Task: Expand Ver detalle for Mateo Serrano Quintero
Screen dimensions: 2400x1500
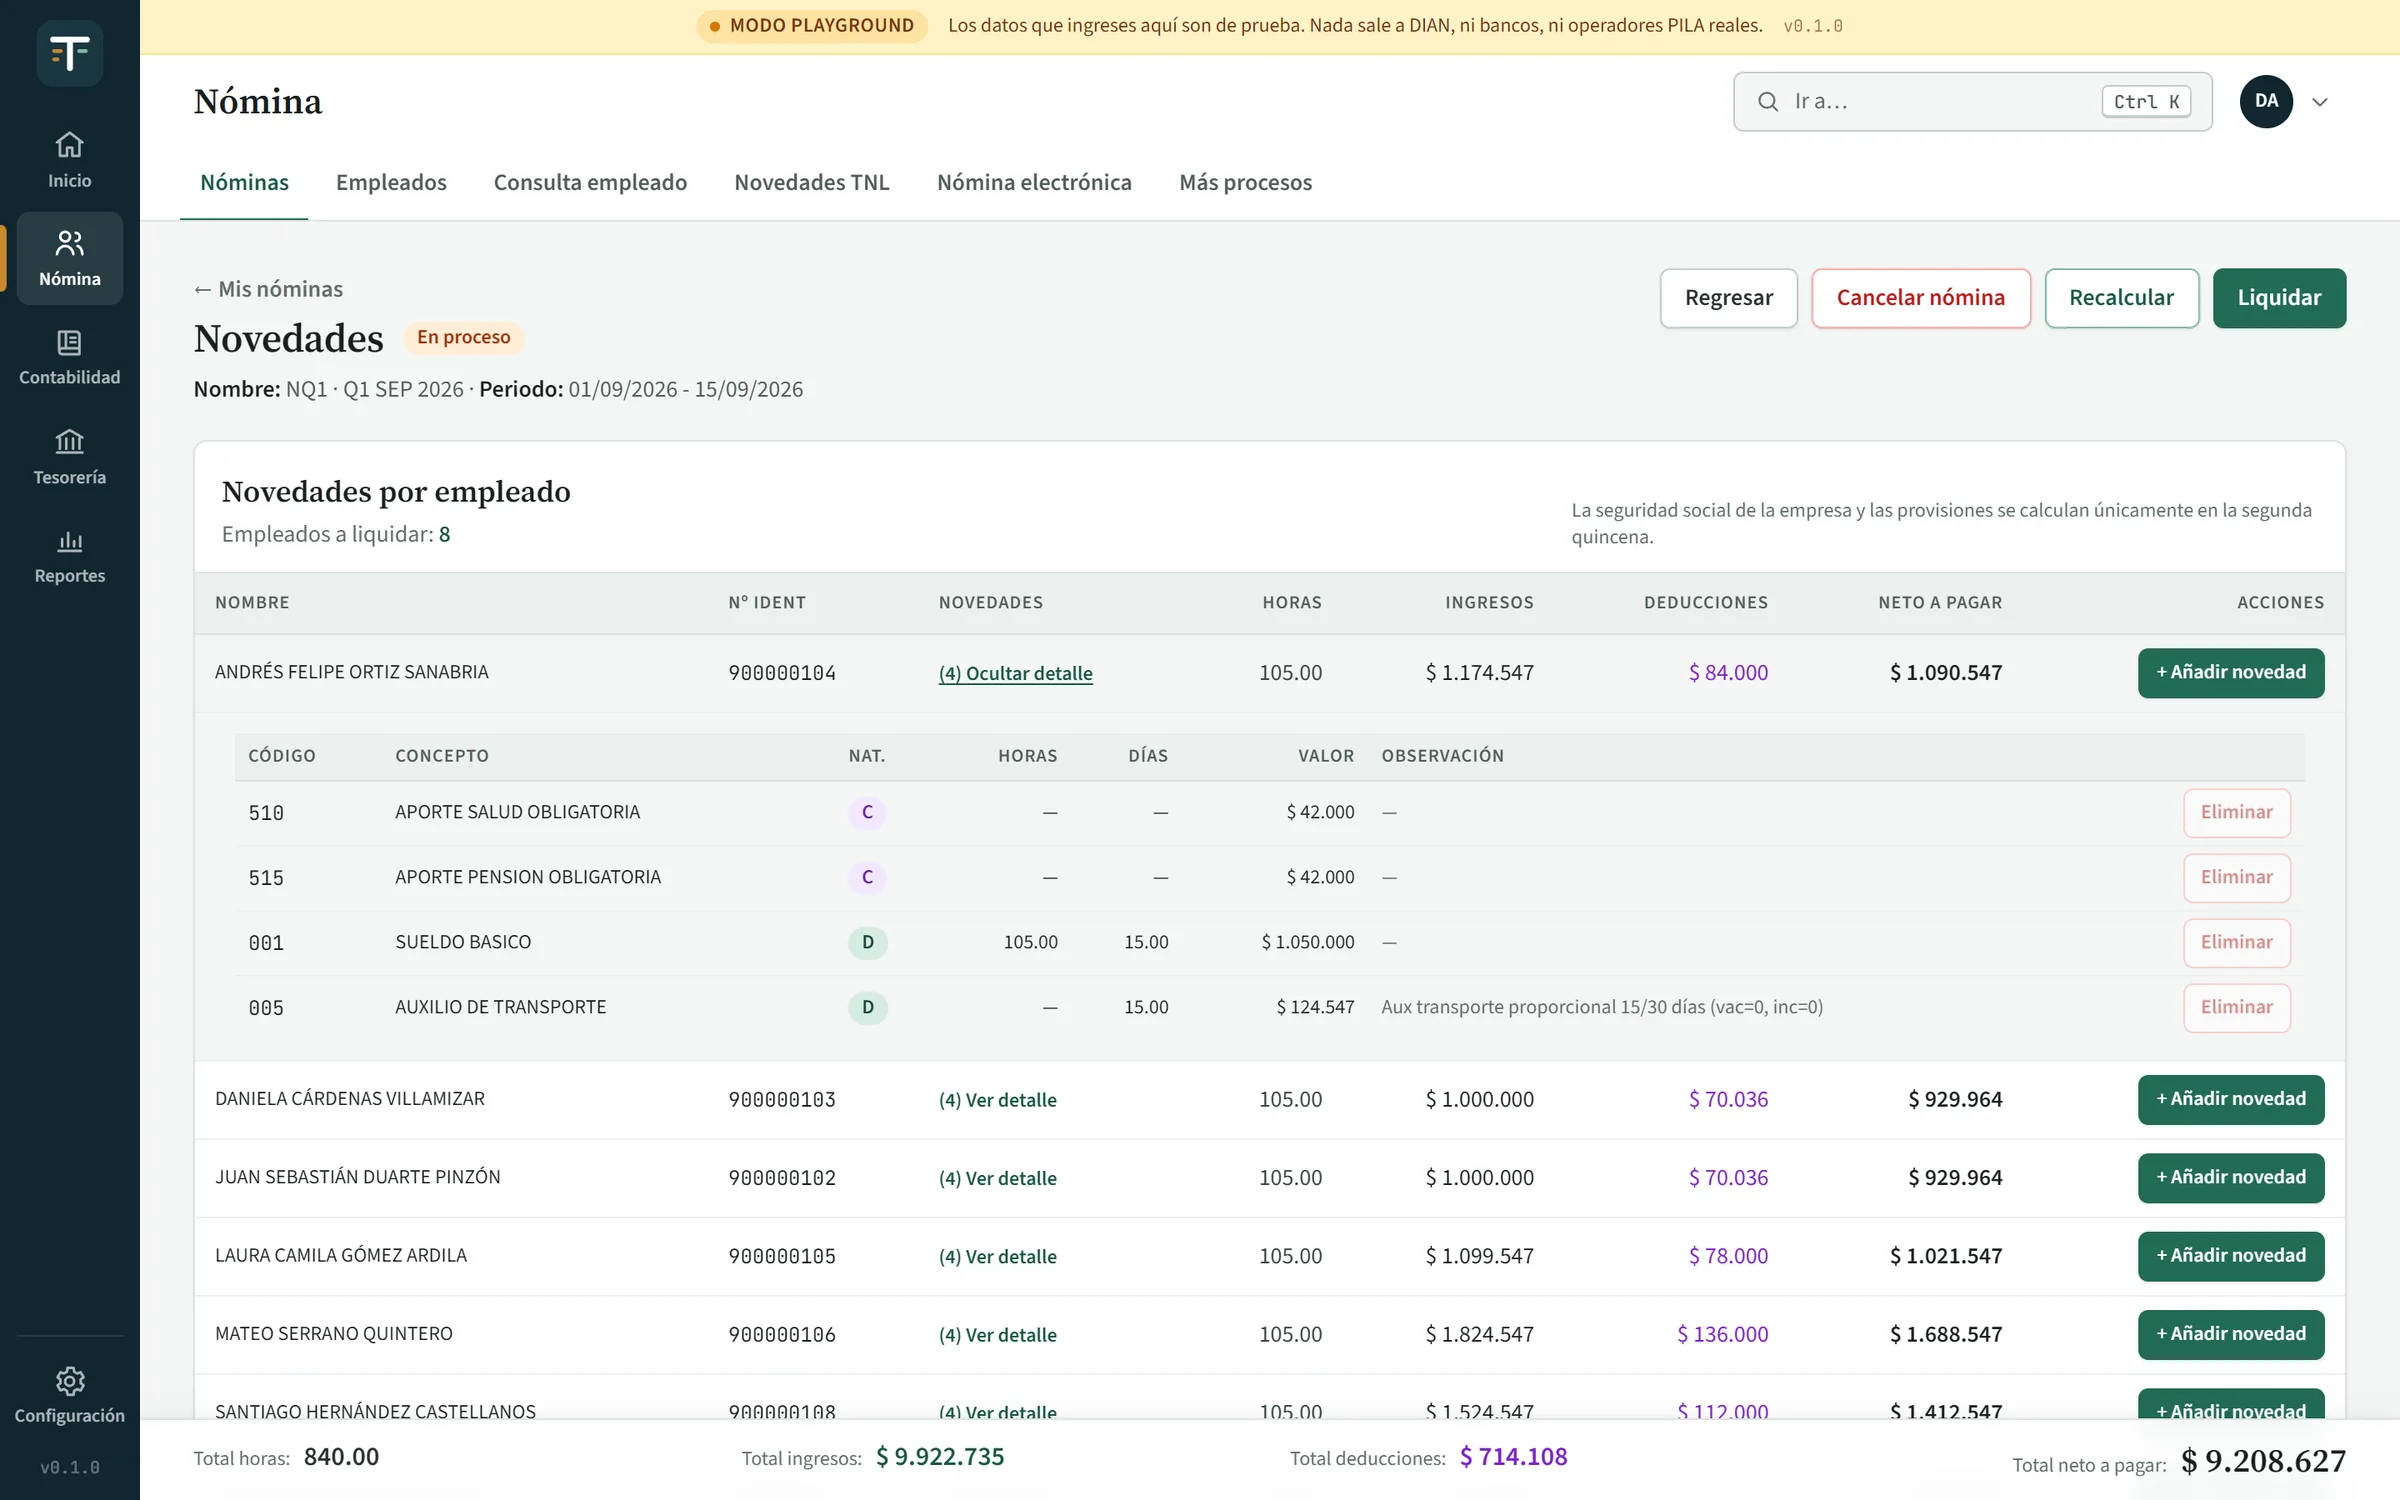Action: 997,1335
